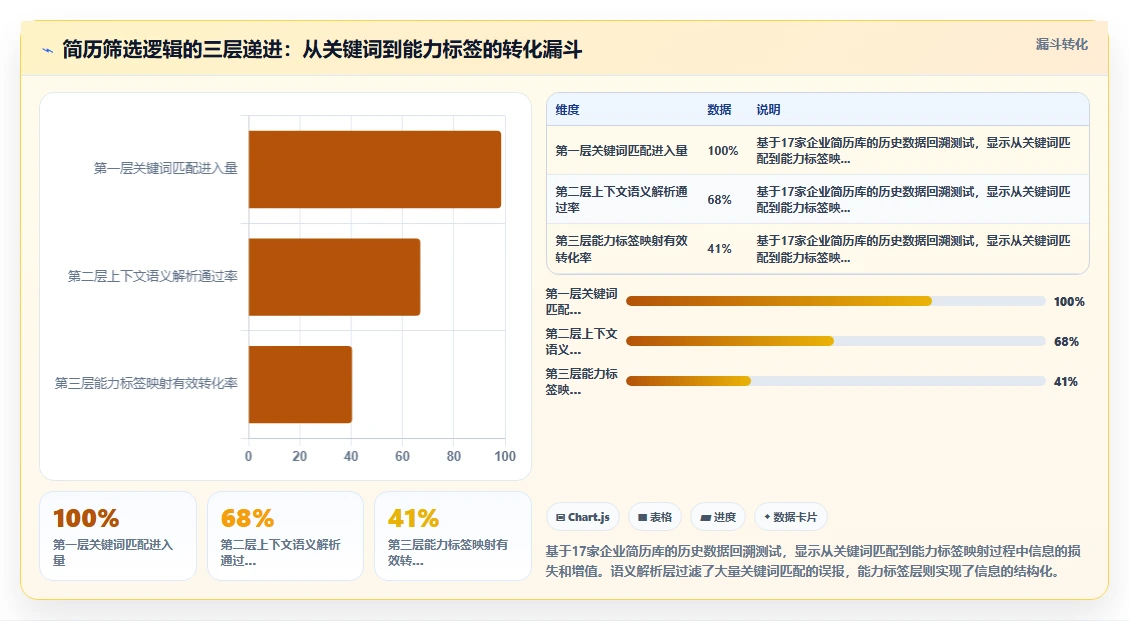The width and height of the screenshot is (1129, 621).
Task: Click the 100% value in the table
Action: (723, 151)
